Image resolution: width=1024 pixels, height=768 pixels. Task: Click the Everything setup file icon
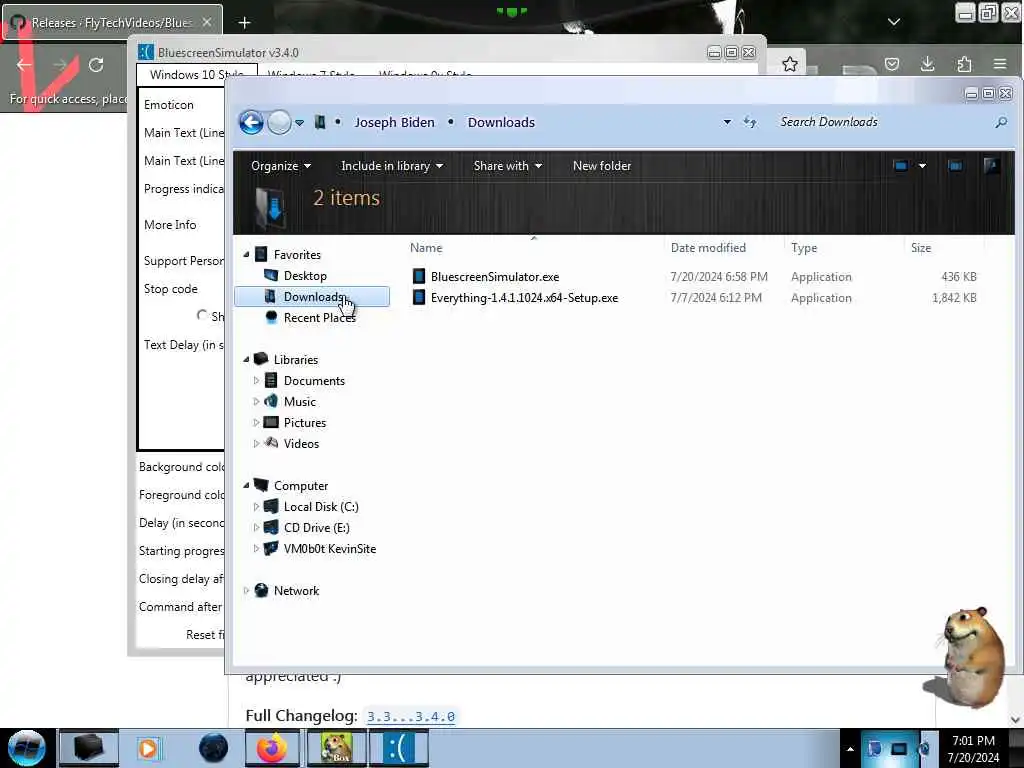click(x=419, y=298)
